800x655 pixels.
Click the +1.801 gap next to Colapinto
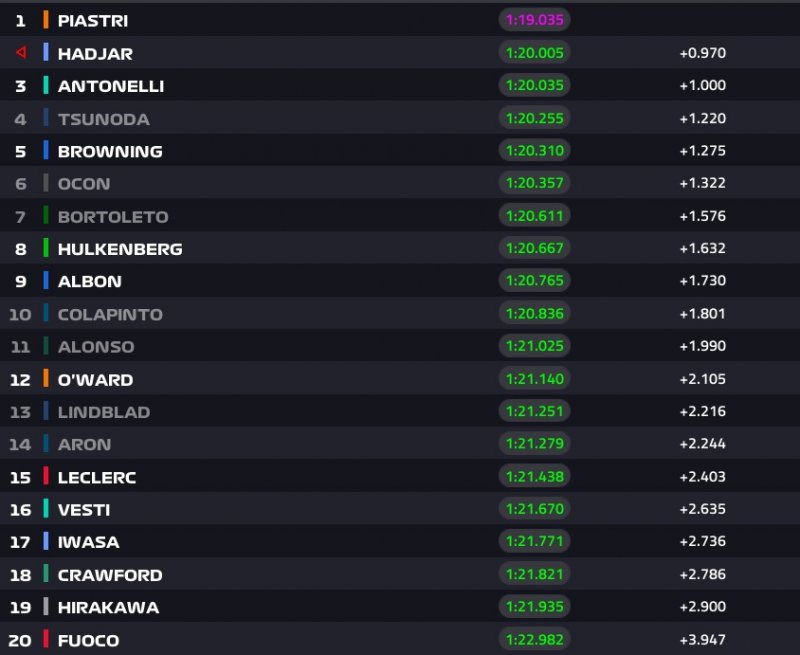[702, 314]
